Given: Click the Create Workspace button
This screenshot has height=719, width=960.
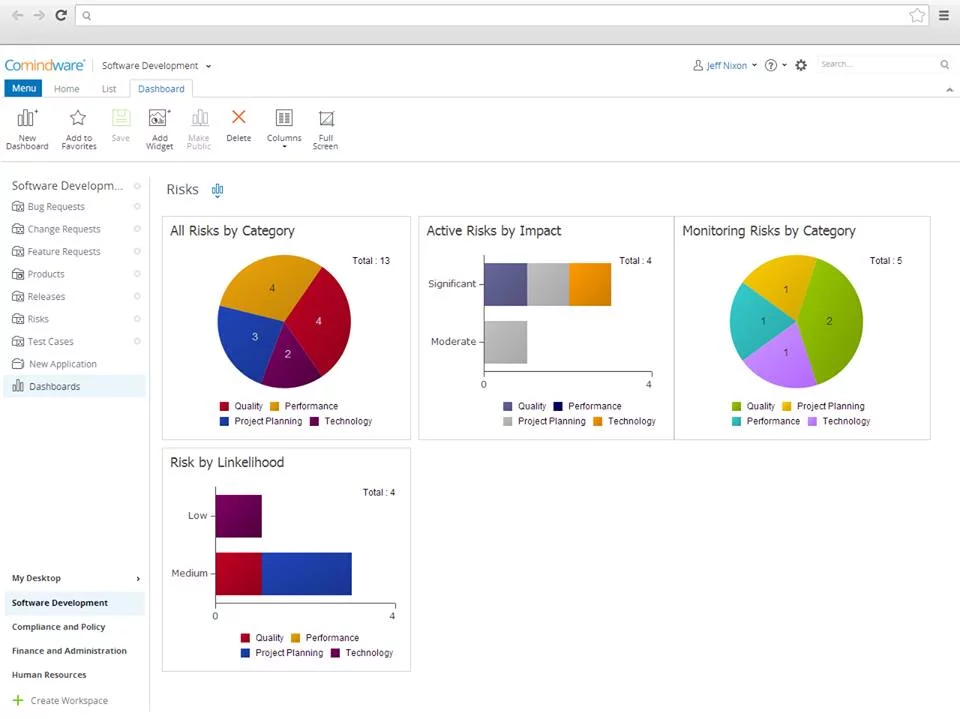Looking at the screenshot, I should pyautogui.click(x=67, y=700).
